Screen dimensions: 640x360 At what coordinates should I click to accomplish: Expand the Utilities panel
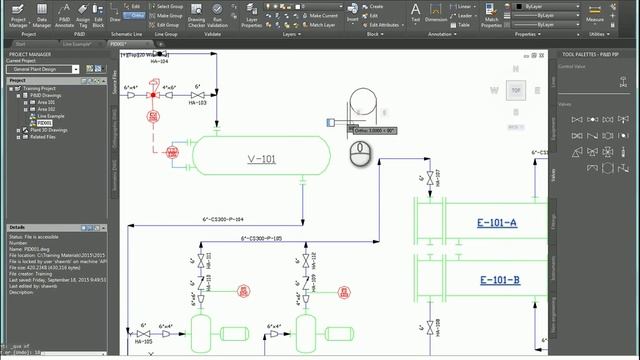coord(599,34)
